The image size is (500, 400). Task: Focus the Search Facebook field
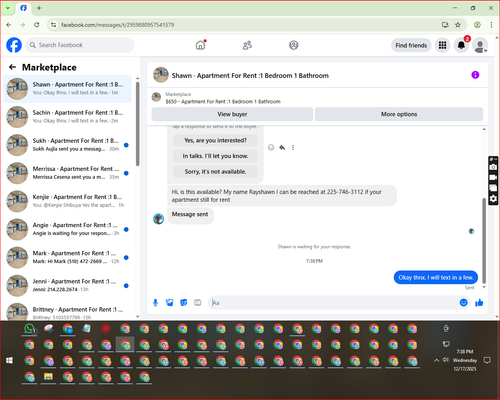[x=80, y=45]
